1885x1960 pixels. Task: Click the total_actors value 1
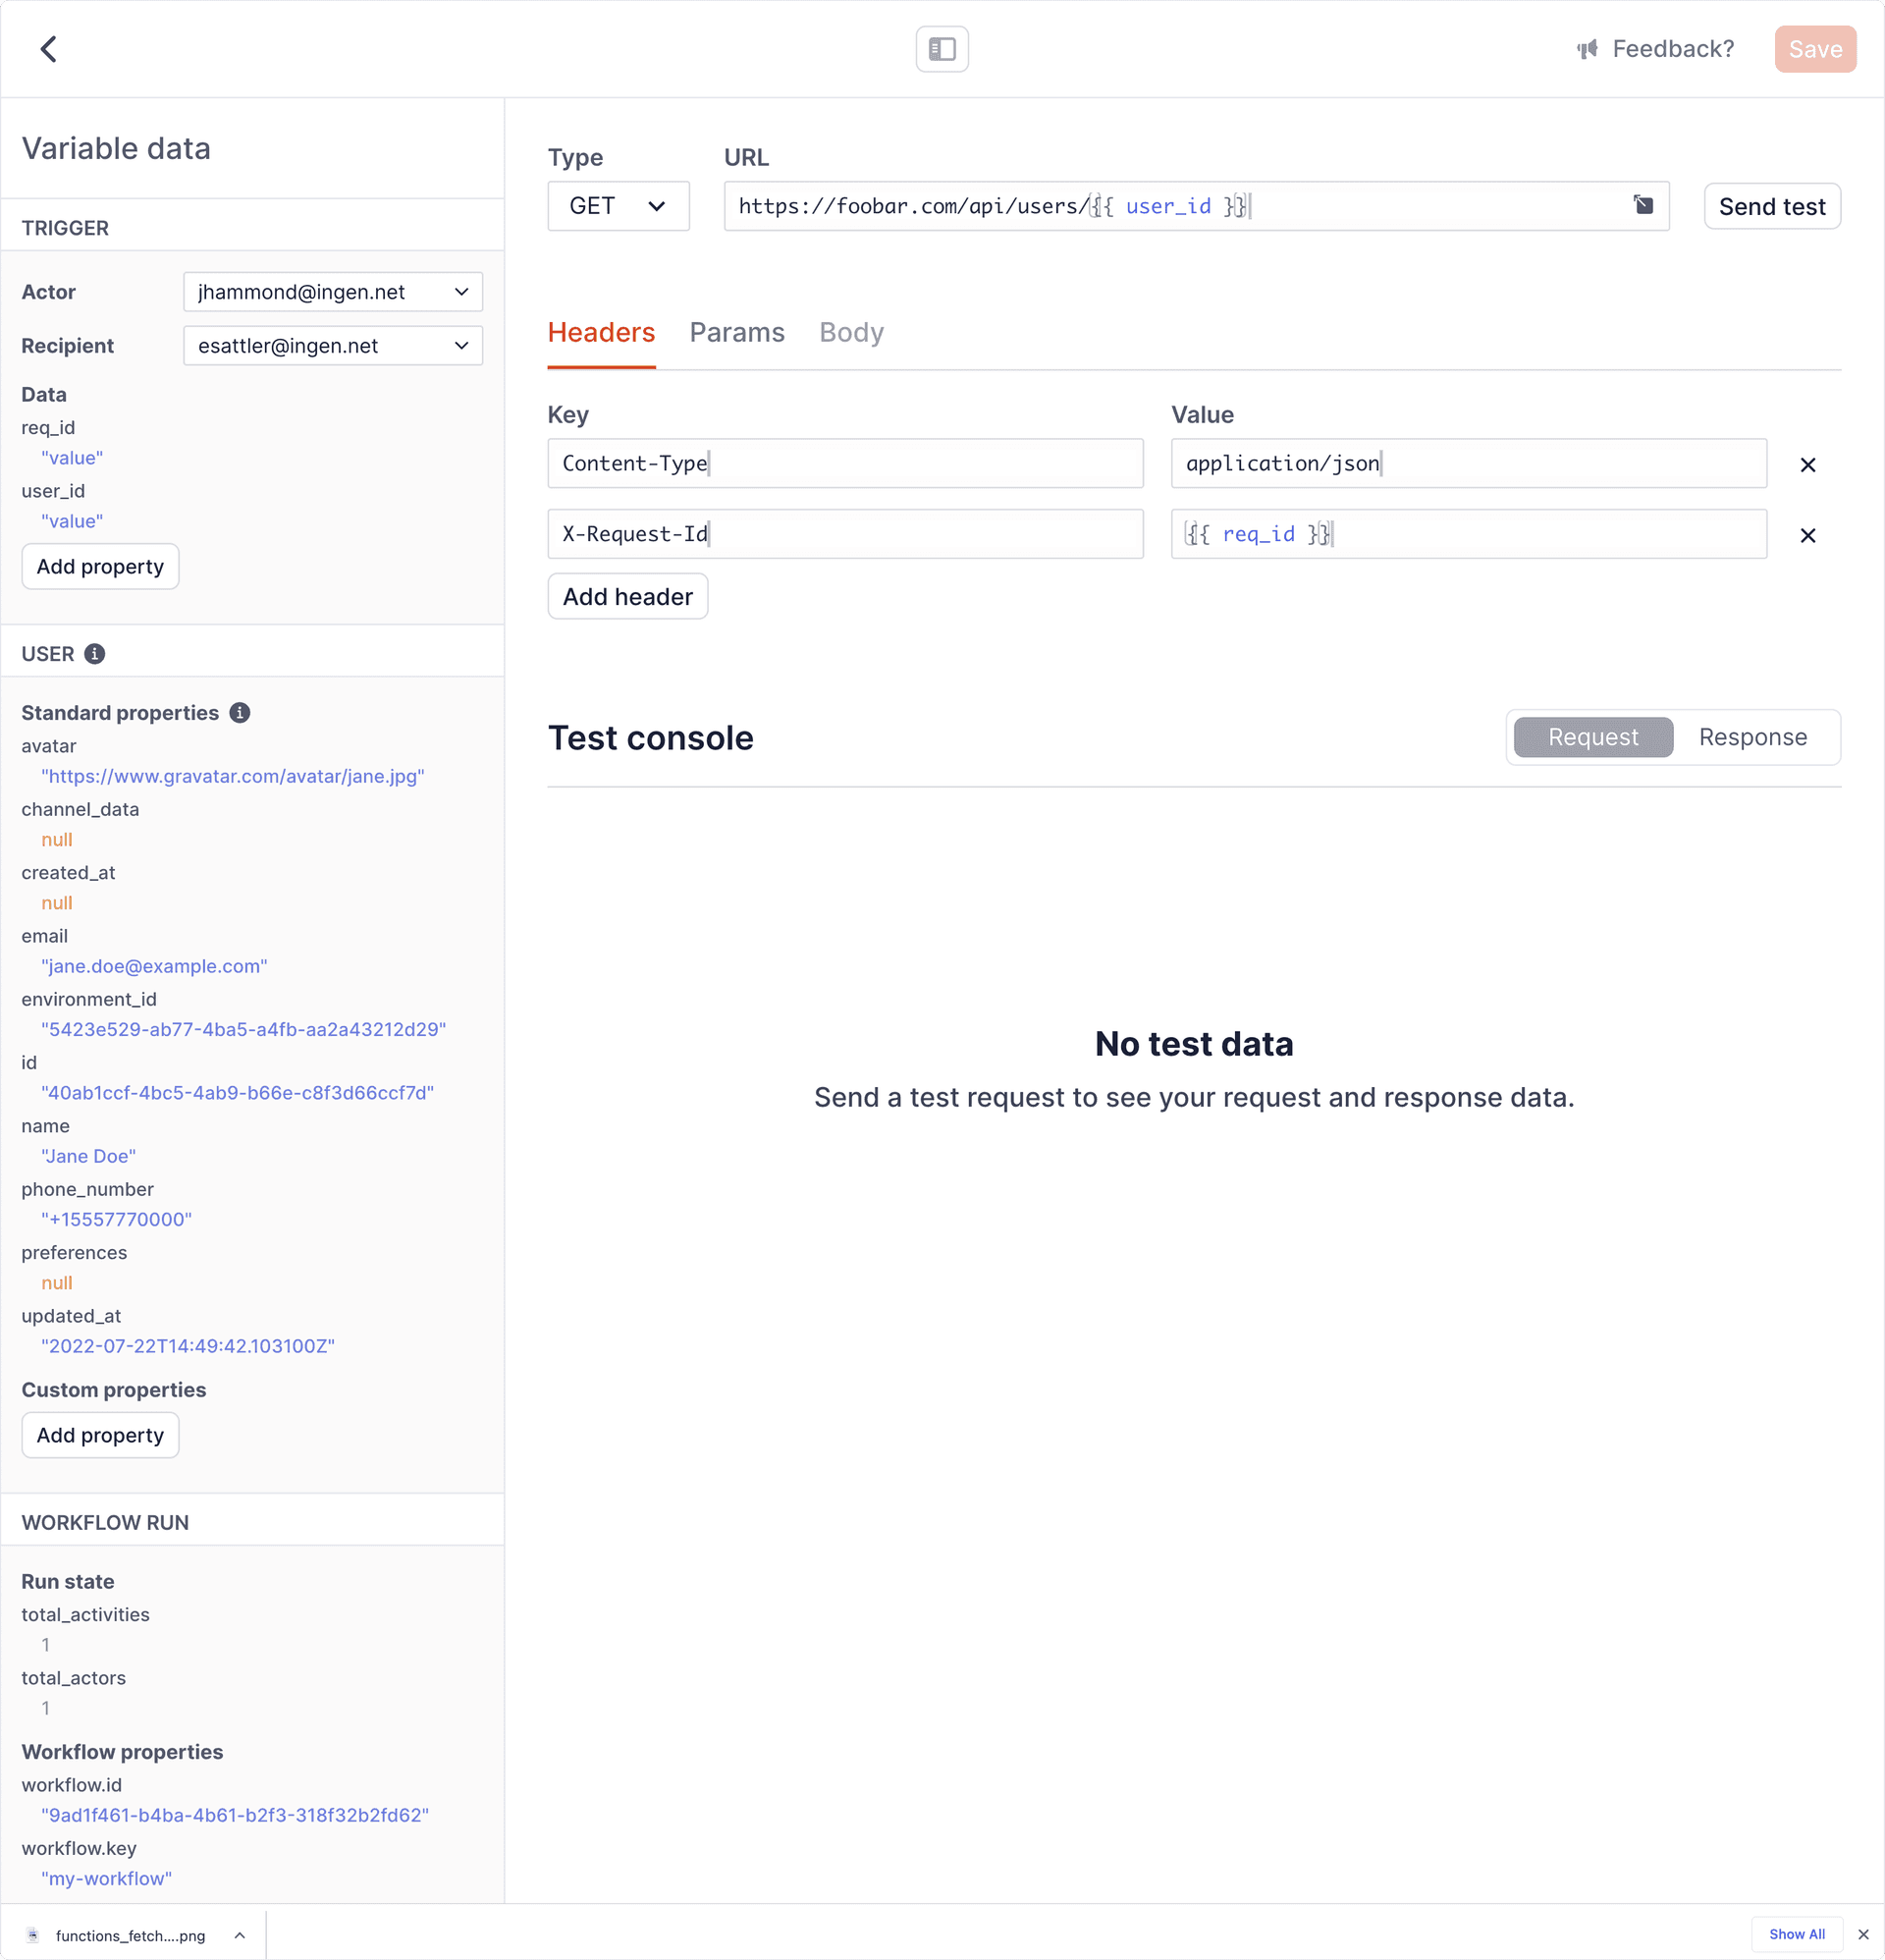click(x=46, y=1708)
